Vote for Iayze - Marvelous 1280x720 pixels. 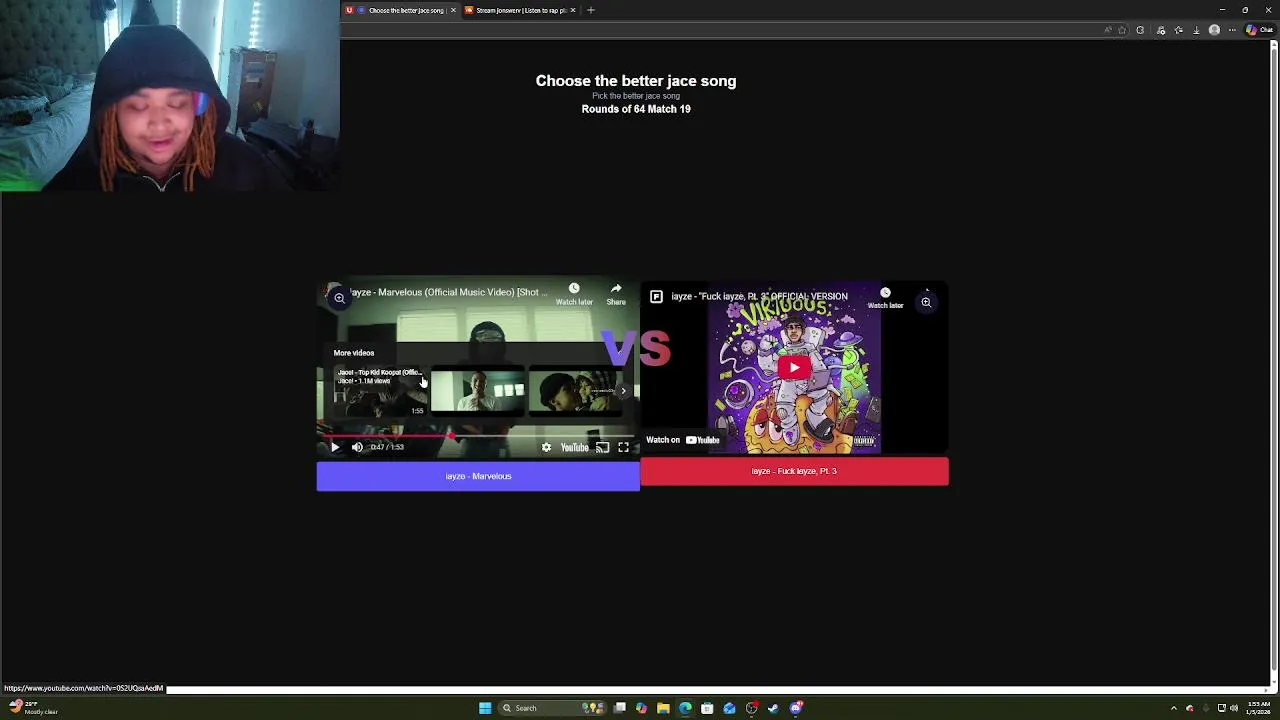point(478,476)
